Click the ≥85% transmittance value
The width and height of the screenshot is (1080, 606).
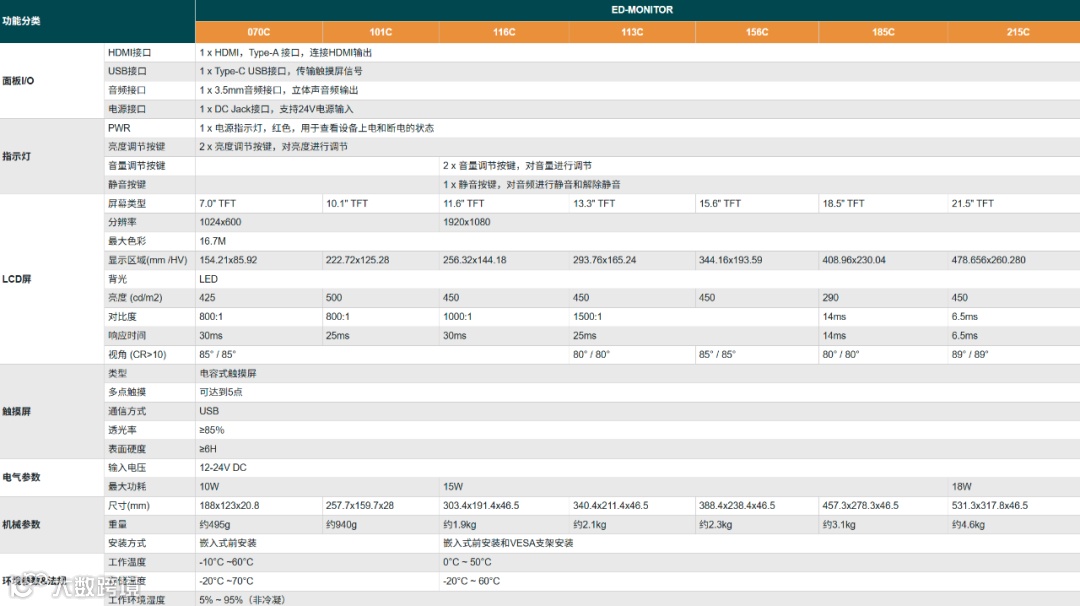click(x=211, y=430)
